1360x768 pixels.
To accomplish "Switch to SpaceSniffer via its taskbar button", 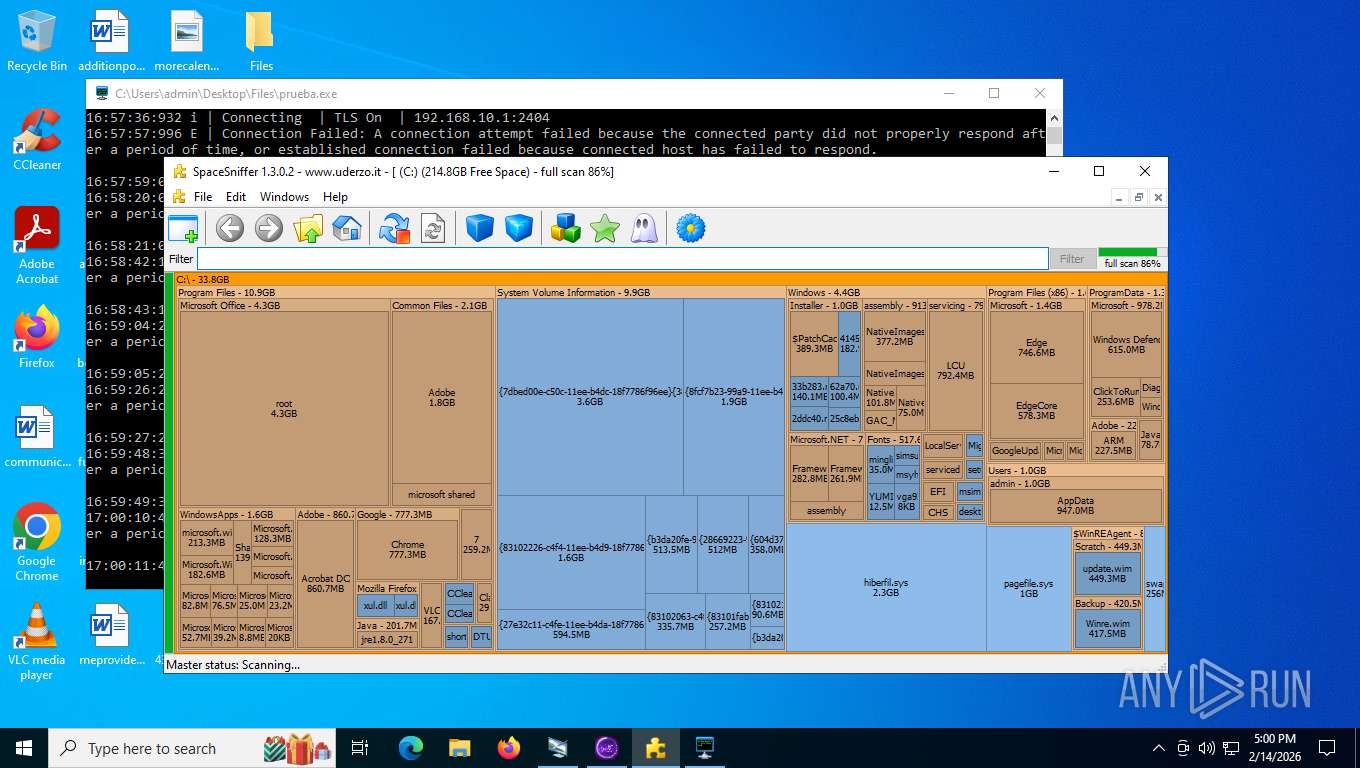I will [x=656, y=748].
